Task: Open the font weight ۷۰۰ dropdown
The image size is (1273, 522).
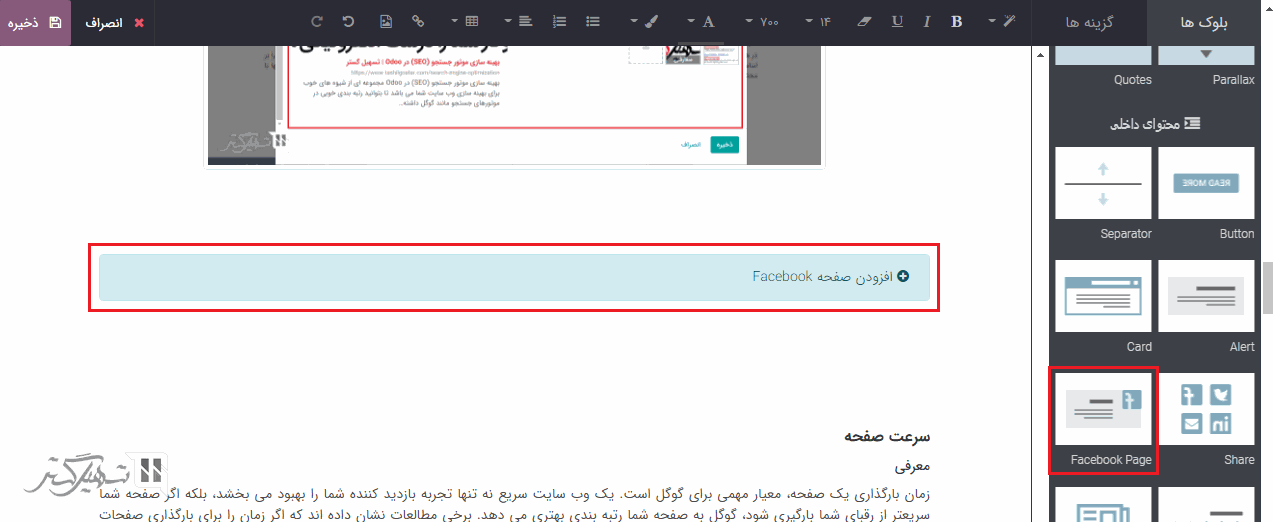Action: (x=763, y=21)
